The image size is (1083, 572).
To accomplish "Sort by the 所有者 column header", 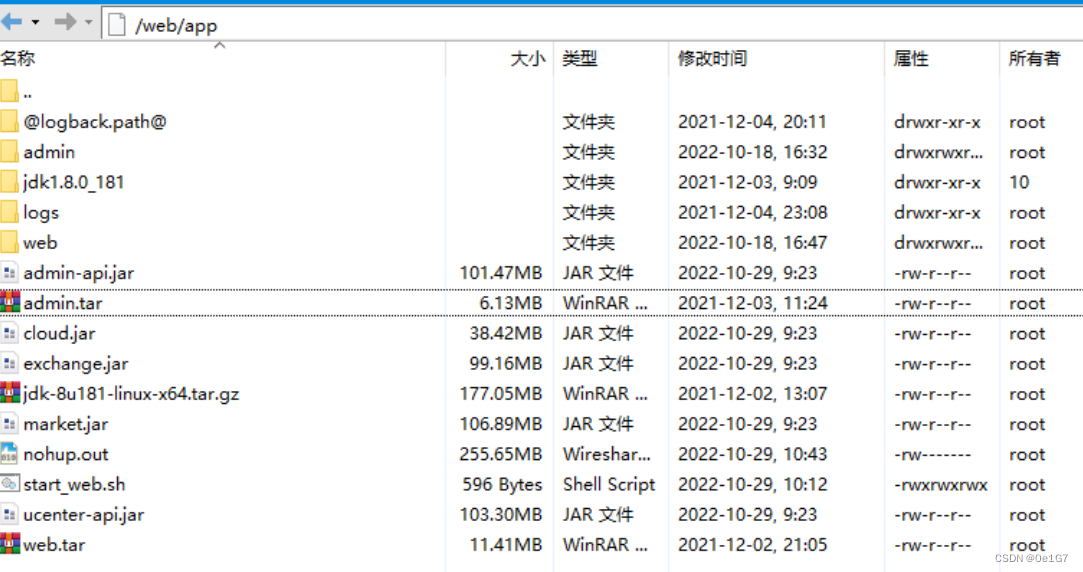I will [x=1034, y=59].
